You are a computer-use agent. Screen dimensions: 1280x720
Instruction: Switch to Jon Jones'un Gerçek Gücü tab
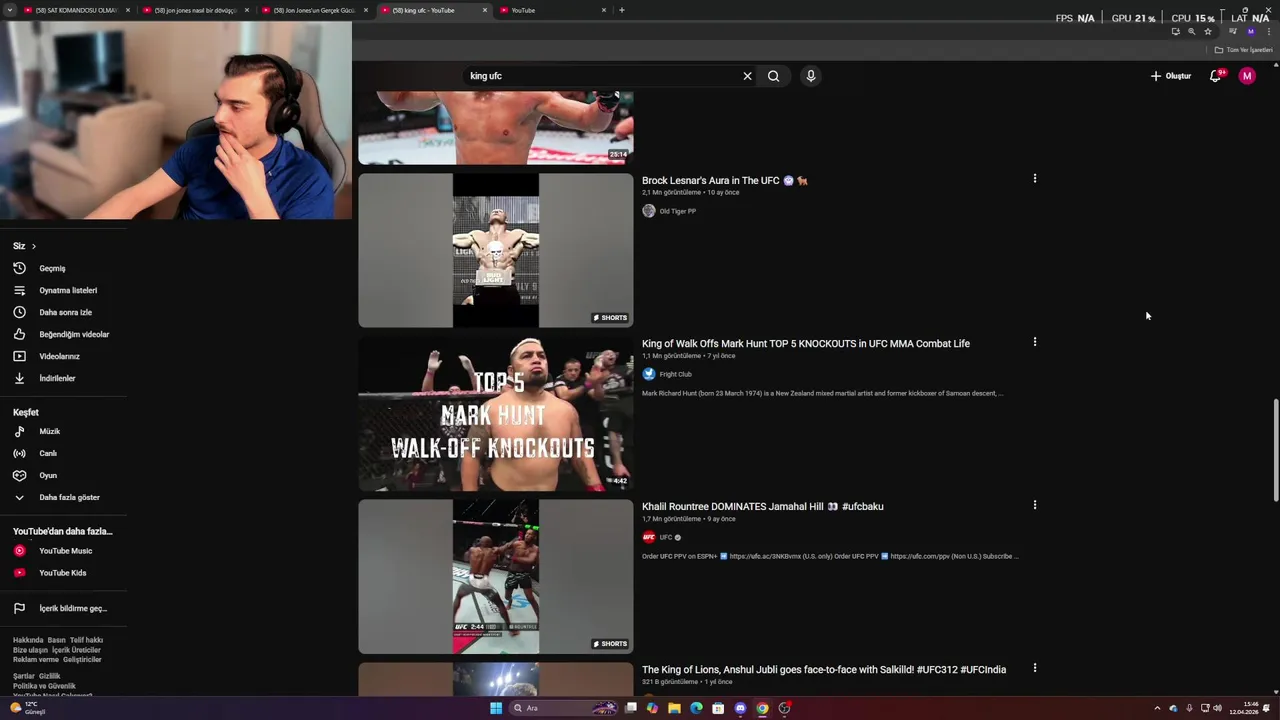coord(314,10)
